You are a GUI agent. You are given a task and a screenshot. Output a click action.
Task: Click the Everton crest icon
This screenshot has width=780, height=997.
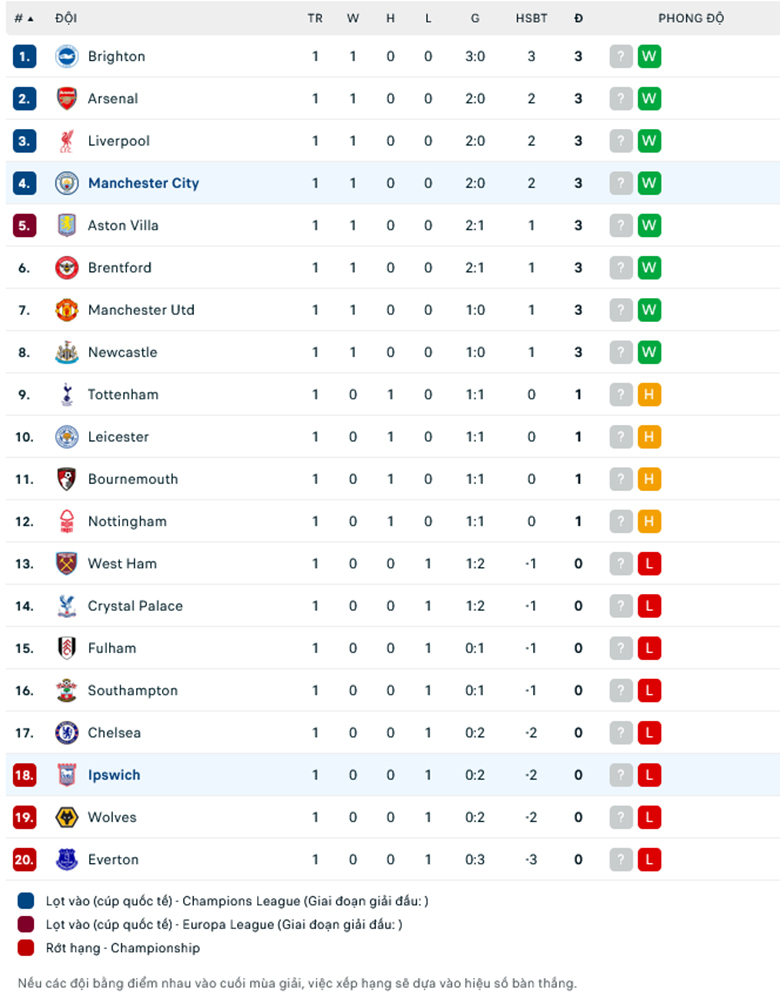(x=66, y=859)
